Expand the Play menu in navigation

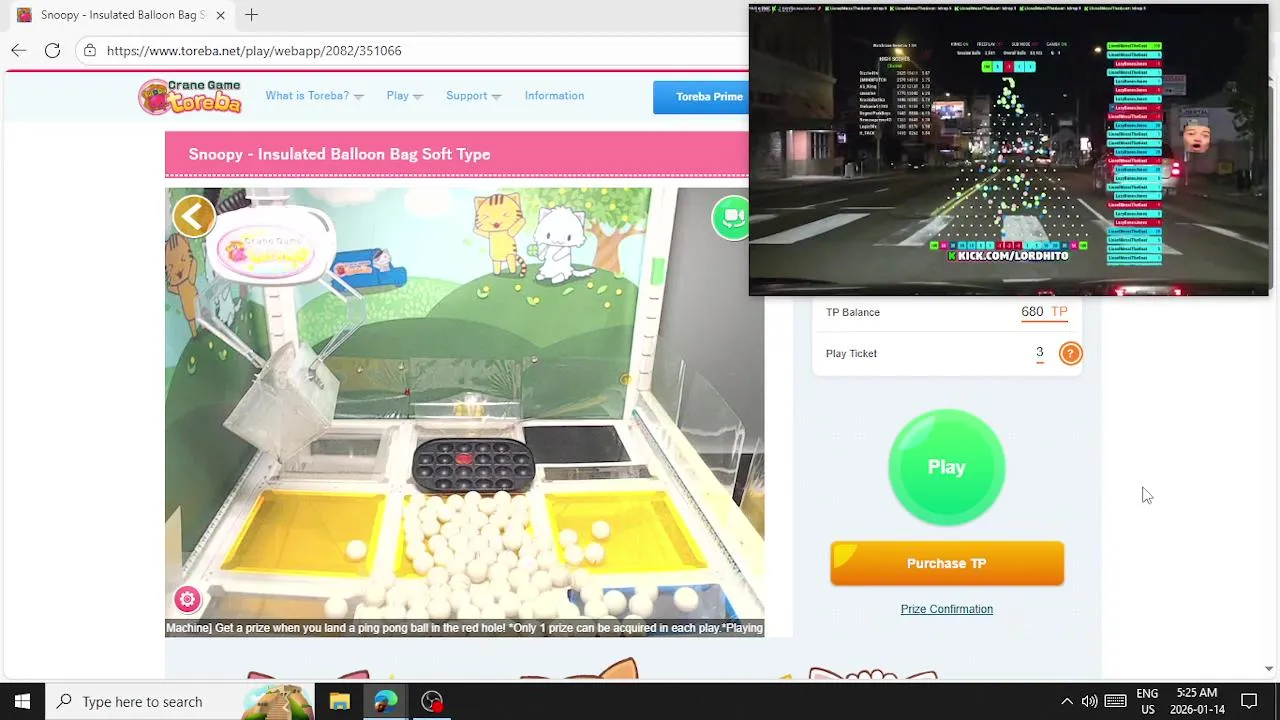404,96
